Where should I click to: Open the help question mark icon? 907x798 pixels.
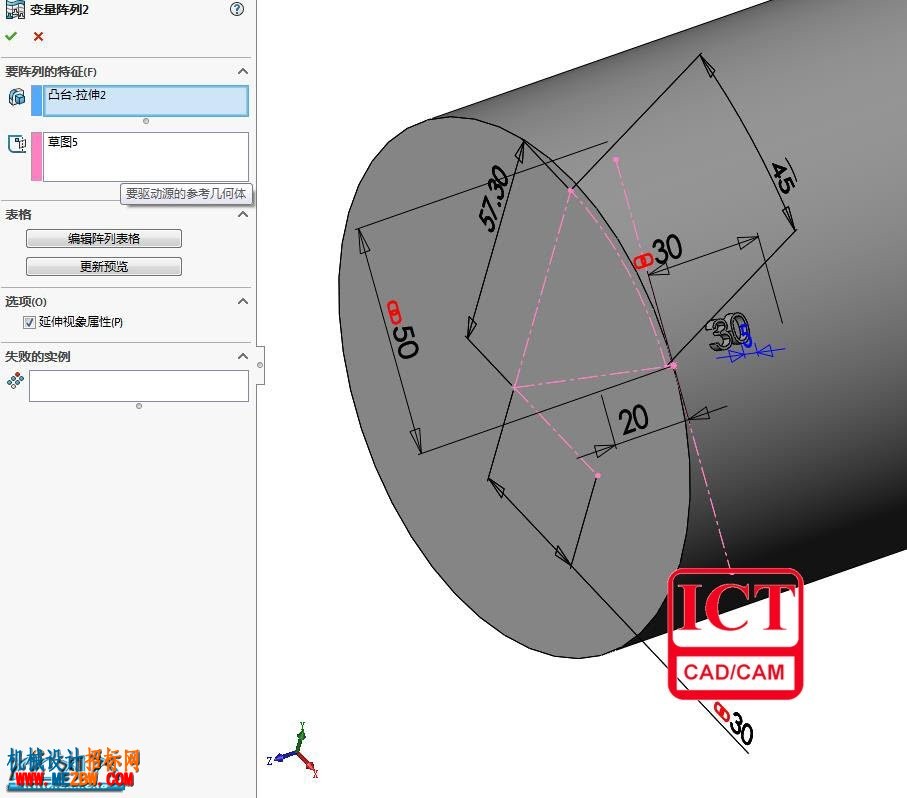pos(237,9)
